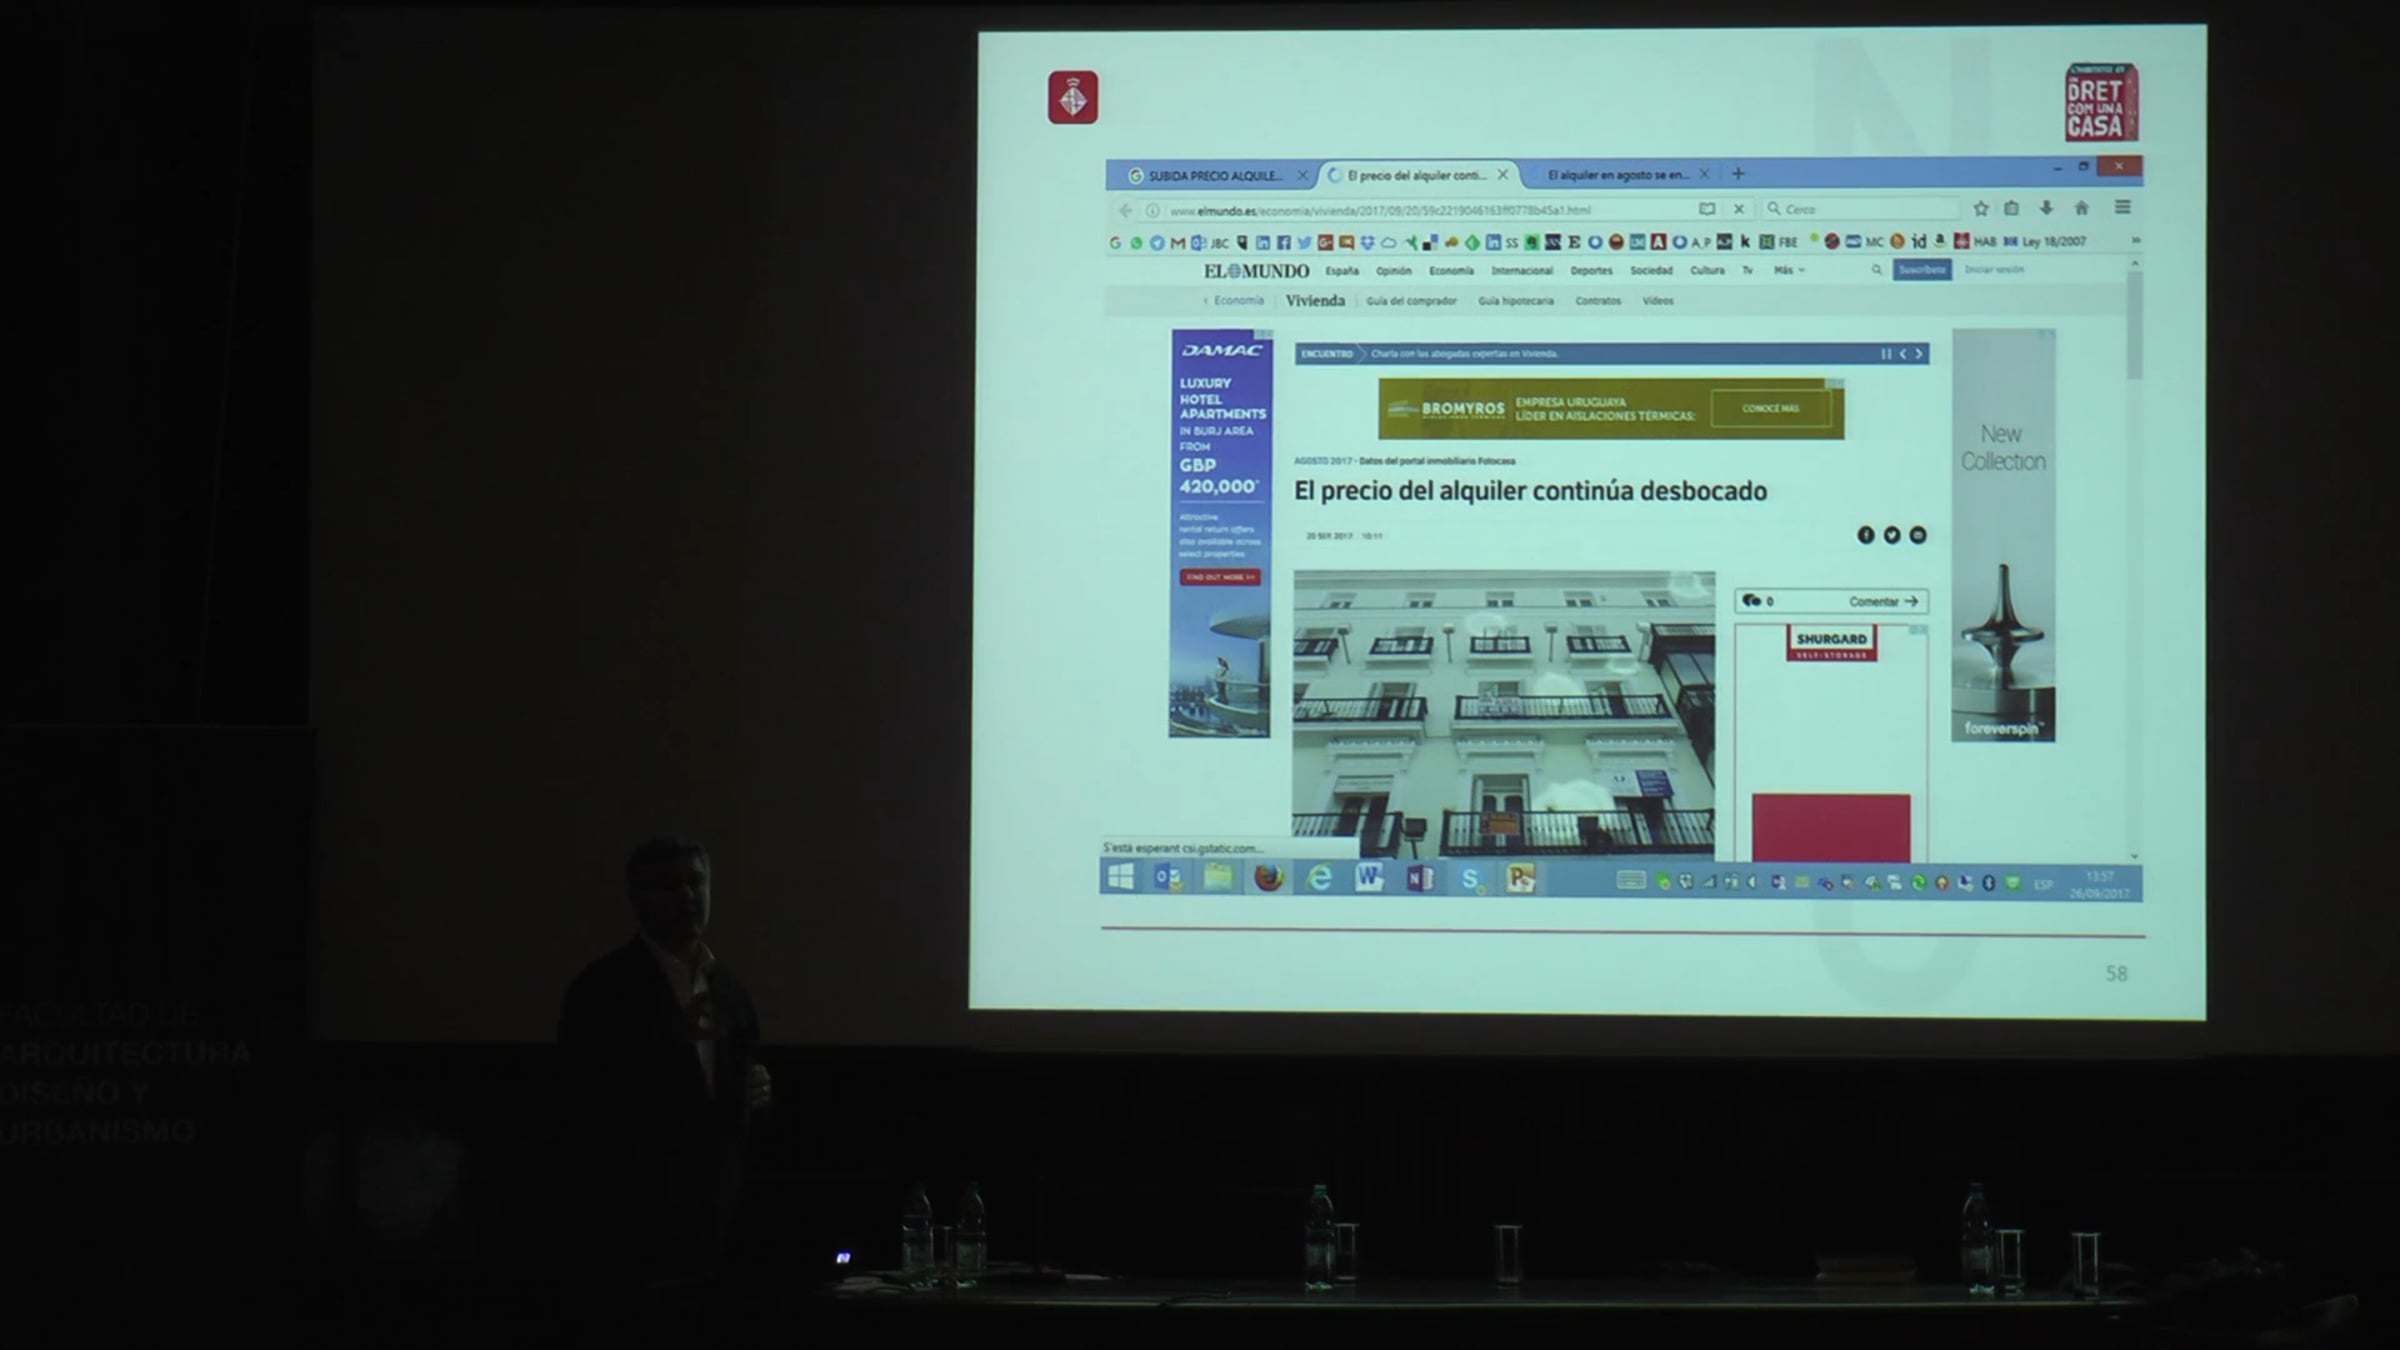Viewport: 2400px width, 1350px height.
Task: Click the Google bookmark icon in bookmarks bar
Action: tap(1115, 243)
